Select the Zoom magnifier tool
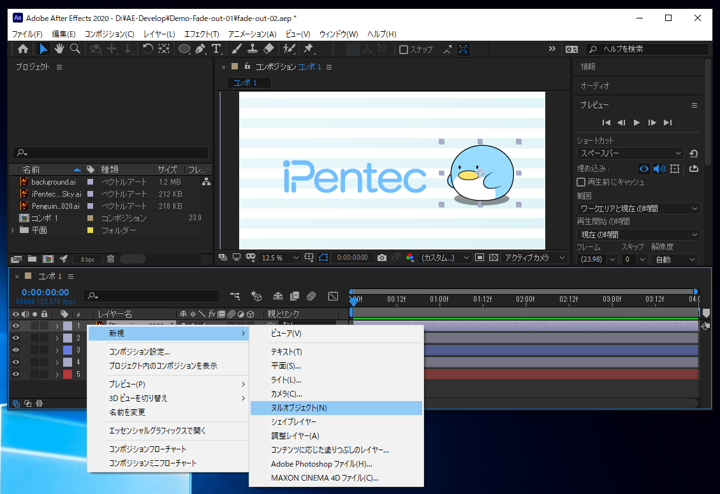Screen dimensions: 720x494 75,49
